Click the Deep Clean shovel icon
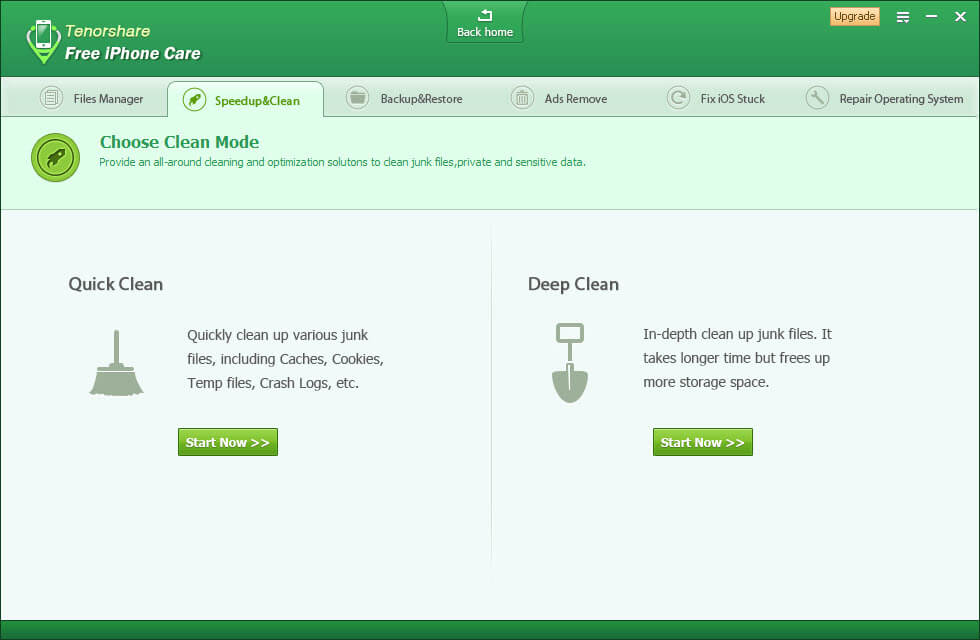 pyautogui.click(x=570, y=362)
